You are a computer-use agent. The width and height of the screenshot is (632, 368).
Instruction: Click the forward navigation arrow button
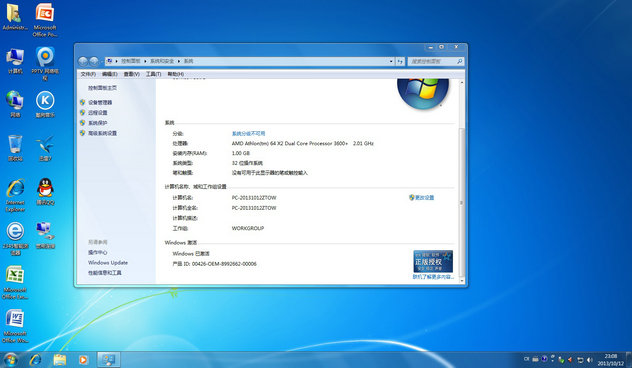point(94,61)
